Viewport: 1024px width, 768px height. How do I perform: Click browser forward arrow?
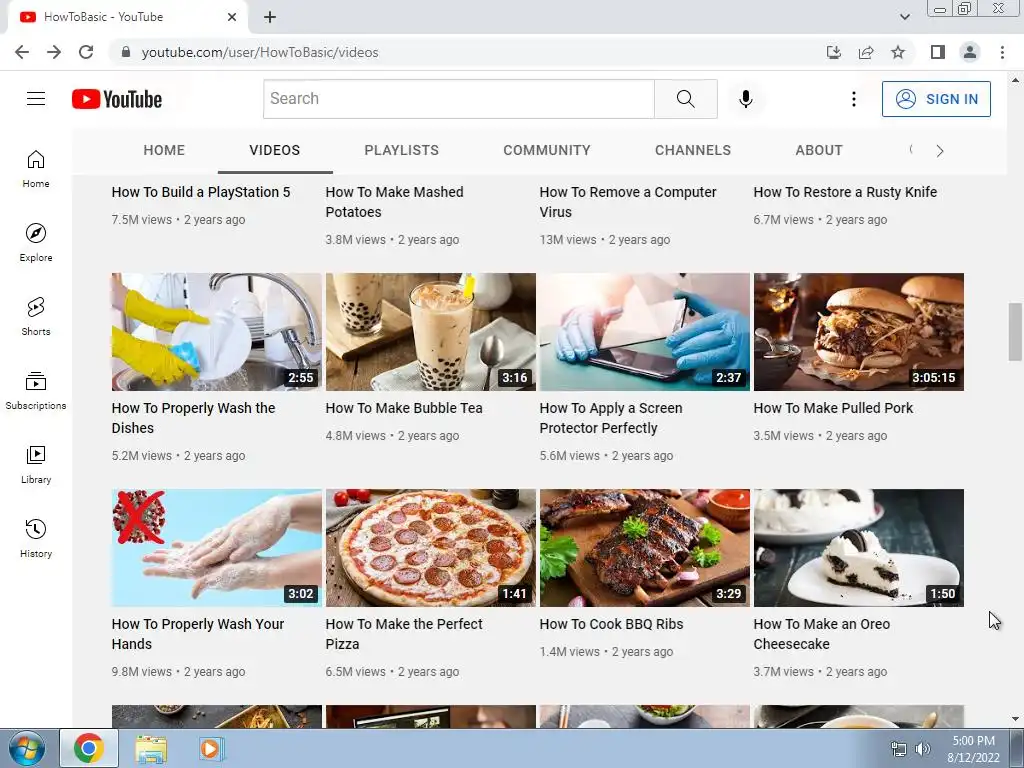(54, 52)
